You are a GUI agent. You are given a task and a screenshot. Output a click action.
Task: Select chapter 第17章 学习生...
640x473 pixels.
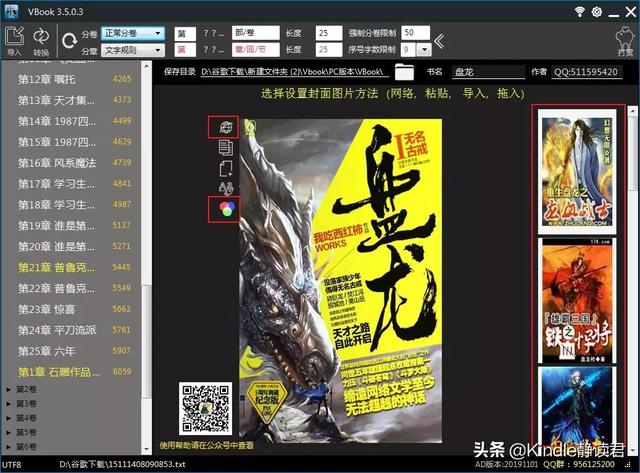[73, 184]
